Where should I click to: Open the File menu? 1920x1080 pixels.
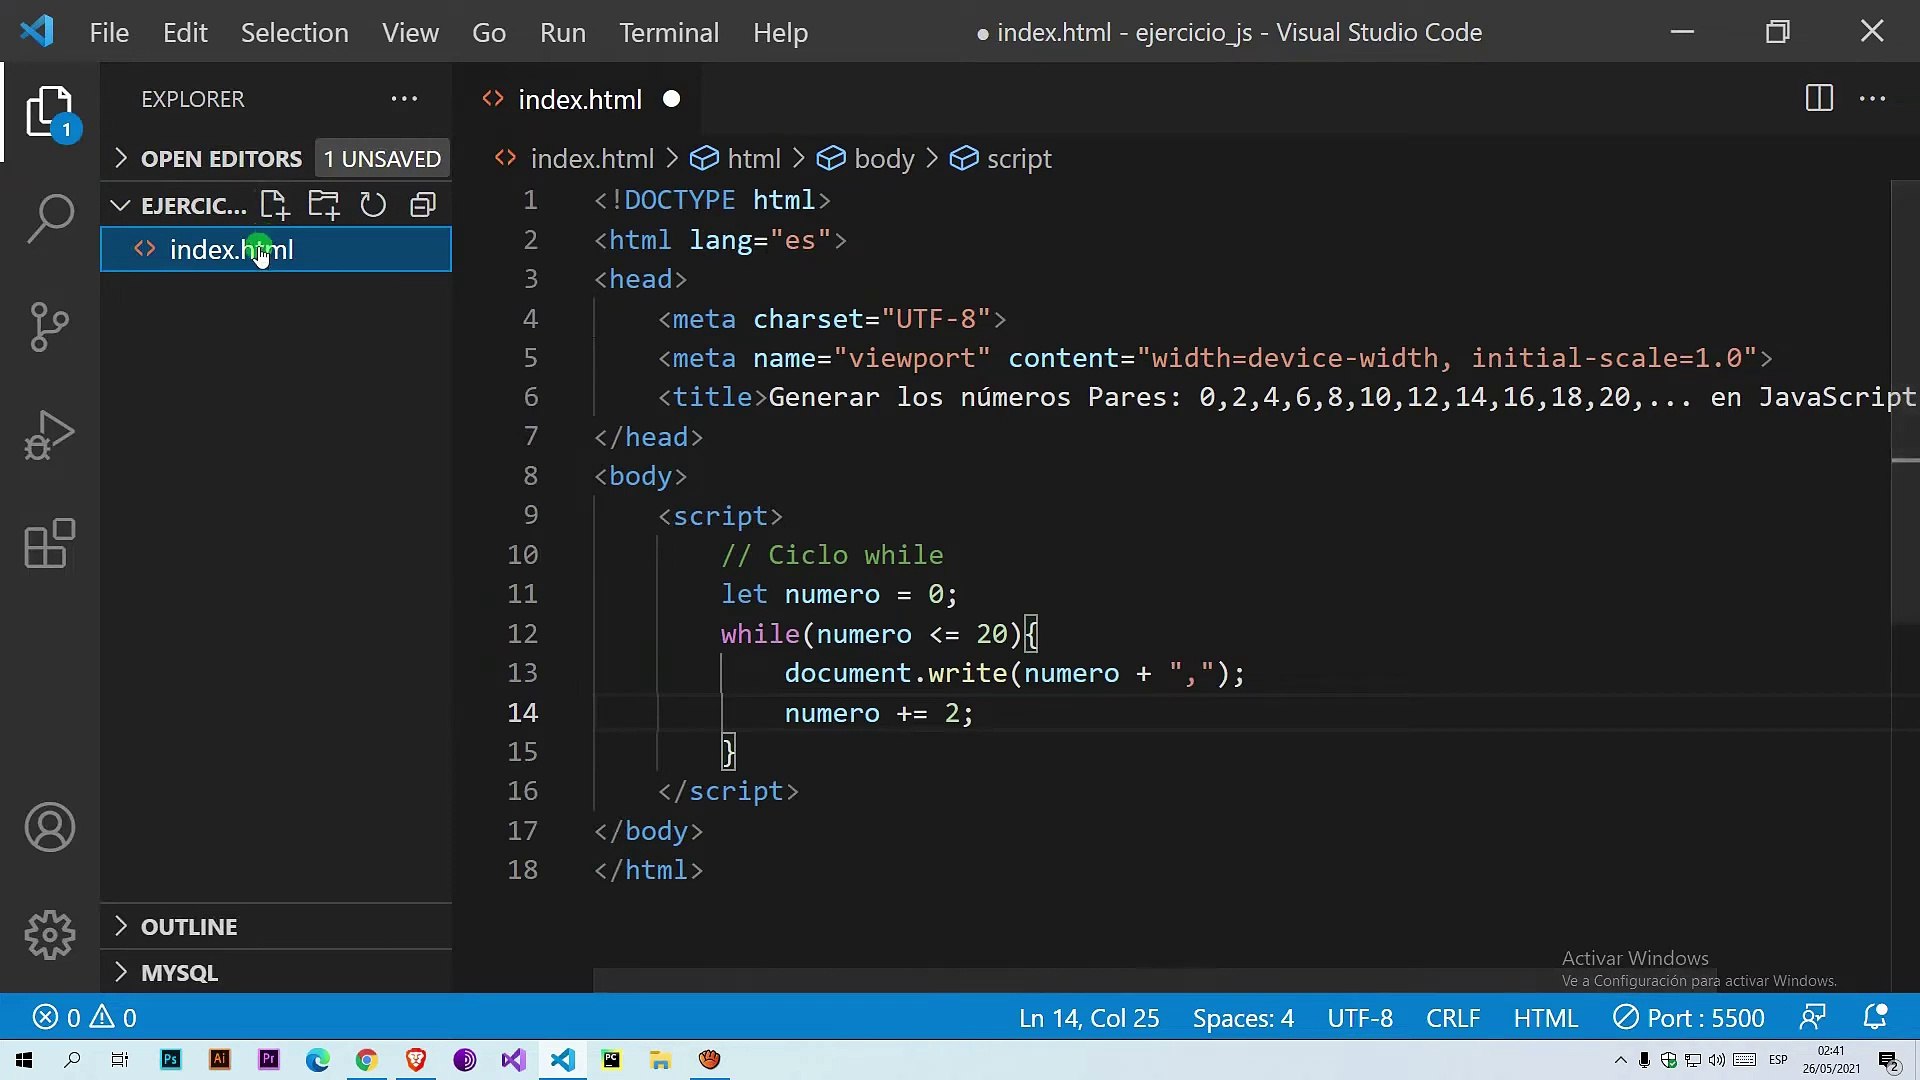coord(109,32)
